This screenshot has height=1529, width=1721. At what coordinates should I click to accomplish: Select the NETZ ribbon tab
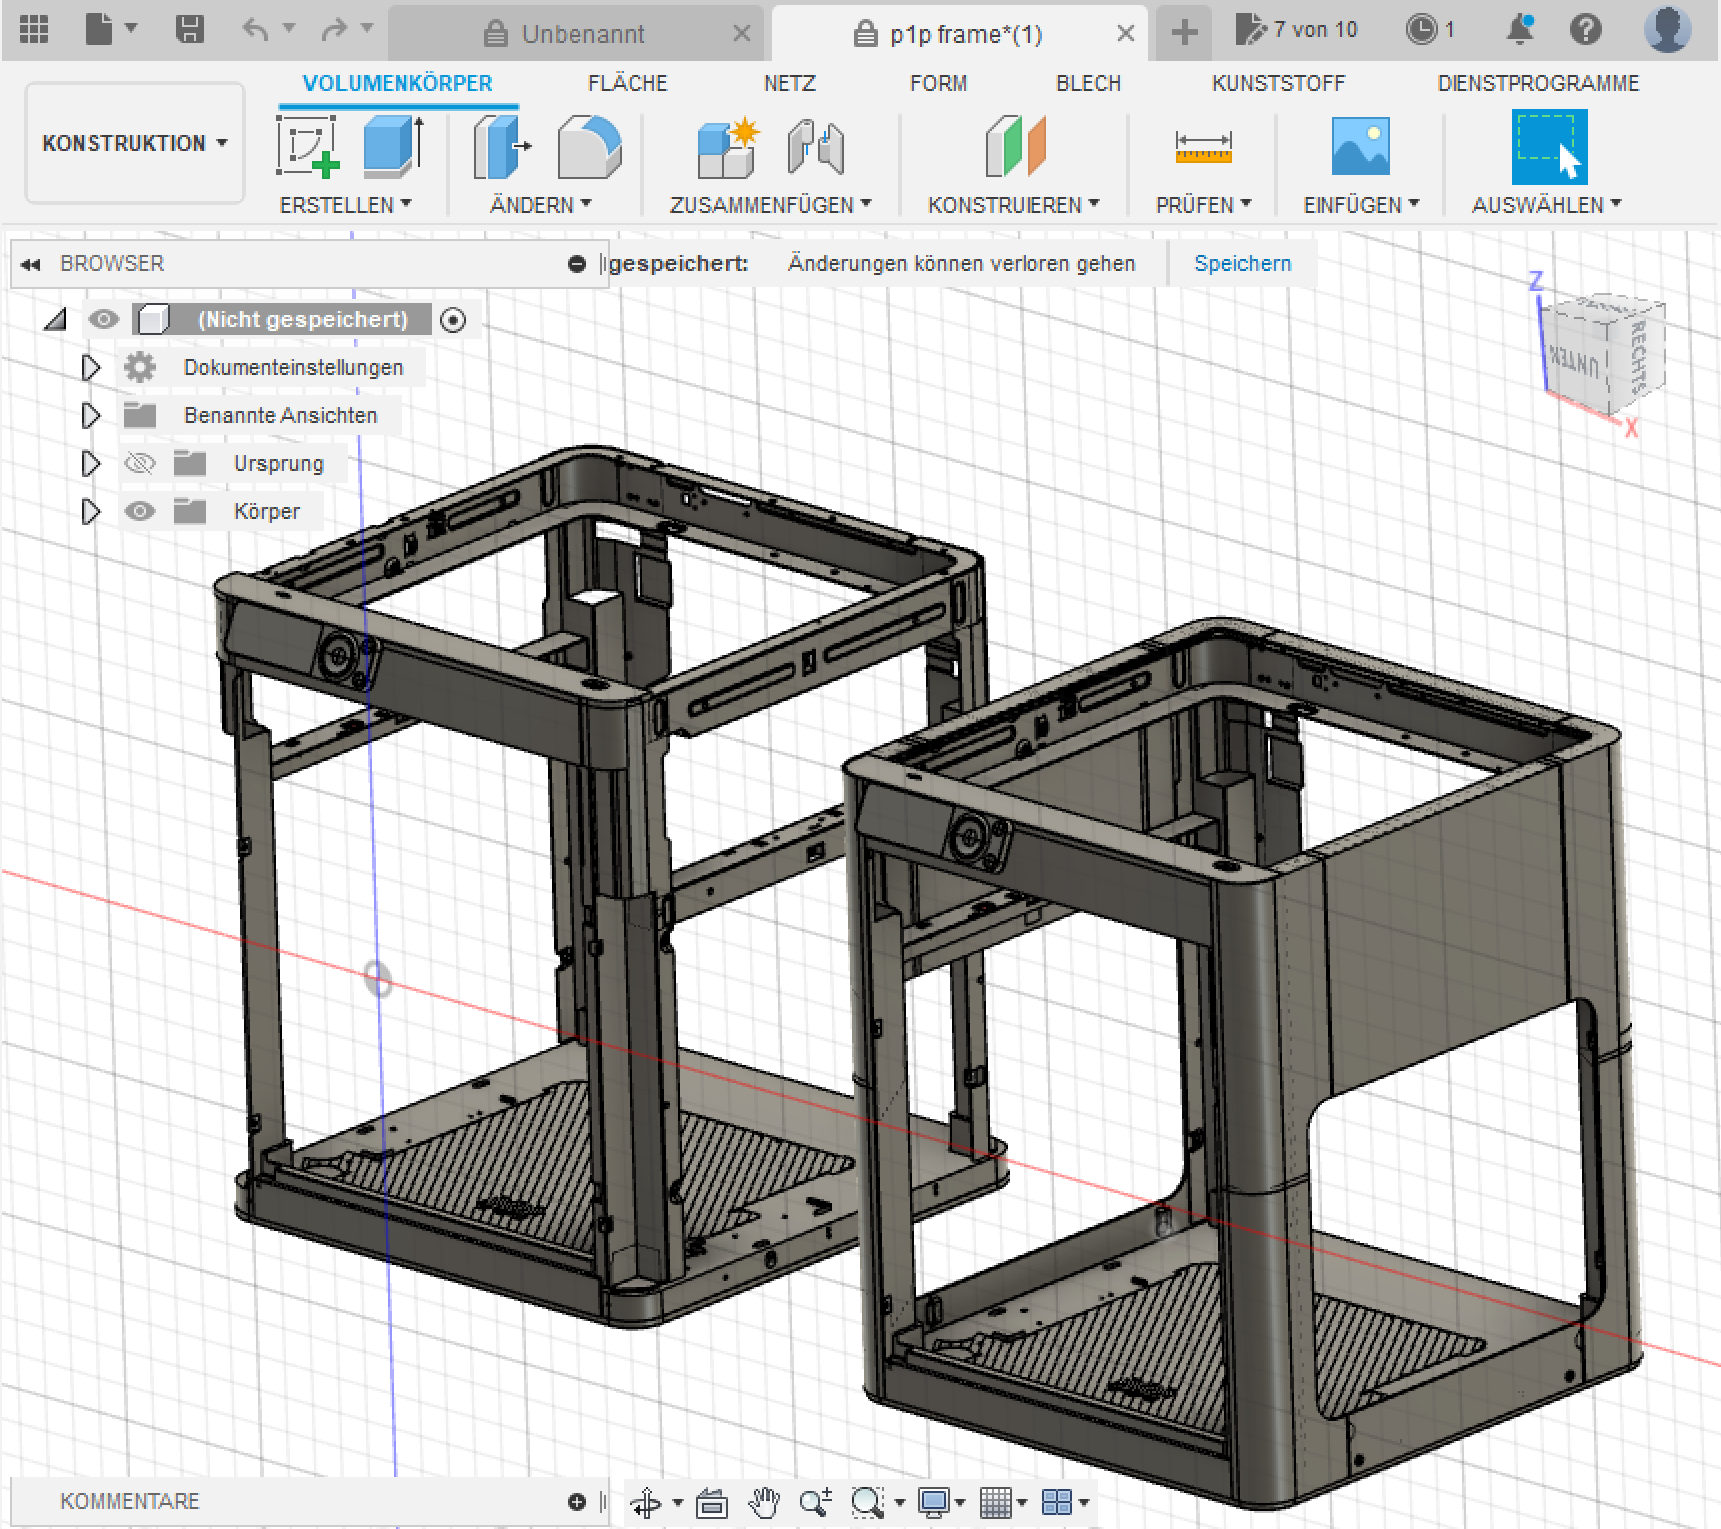[x=789, y=84]
